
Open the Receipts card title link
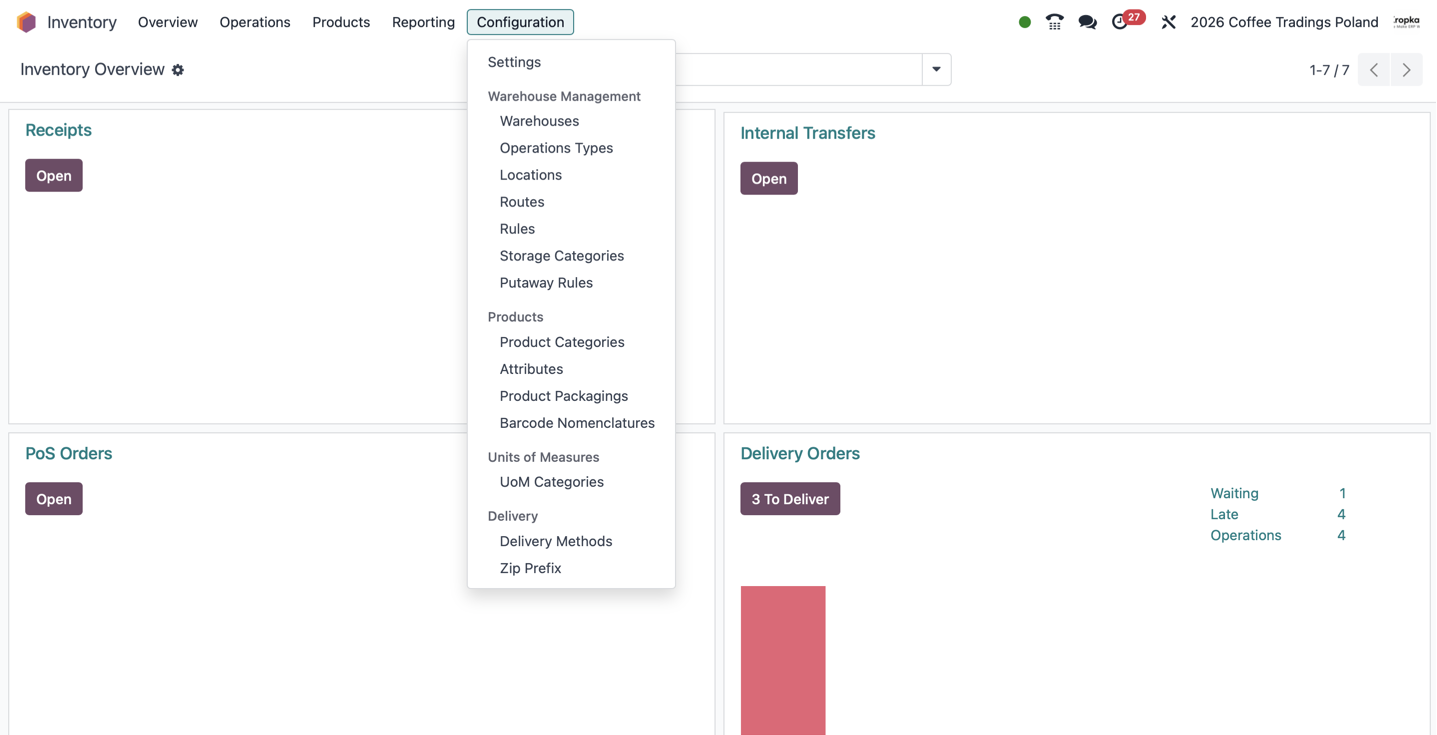tap(58, 130)
